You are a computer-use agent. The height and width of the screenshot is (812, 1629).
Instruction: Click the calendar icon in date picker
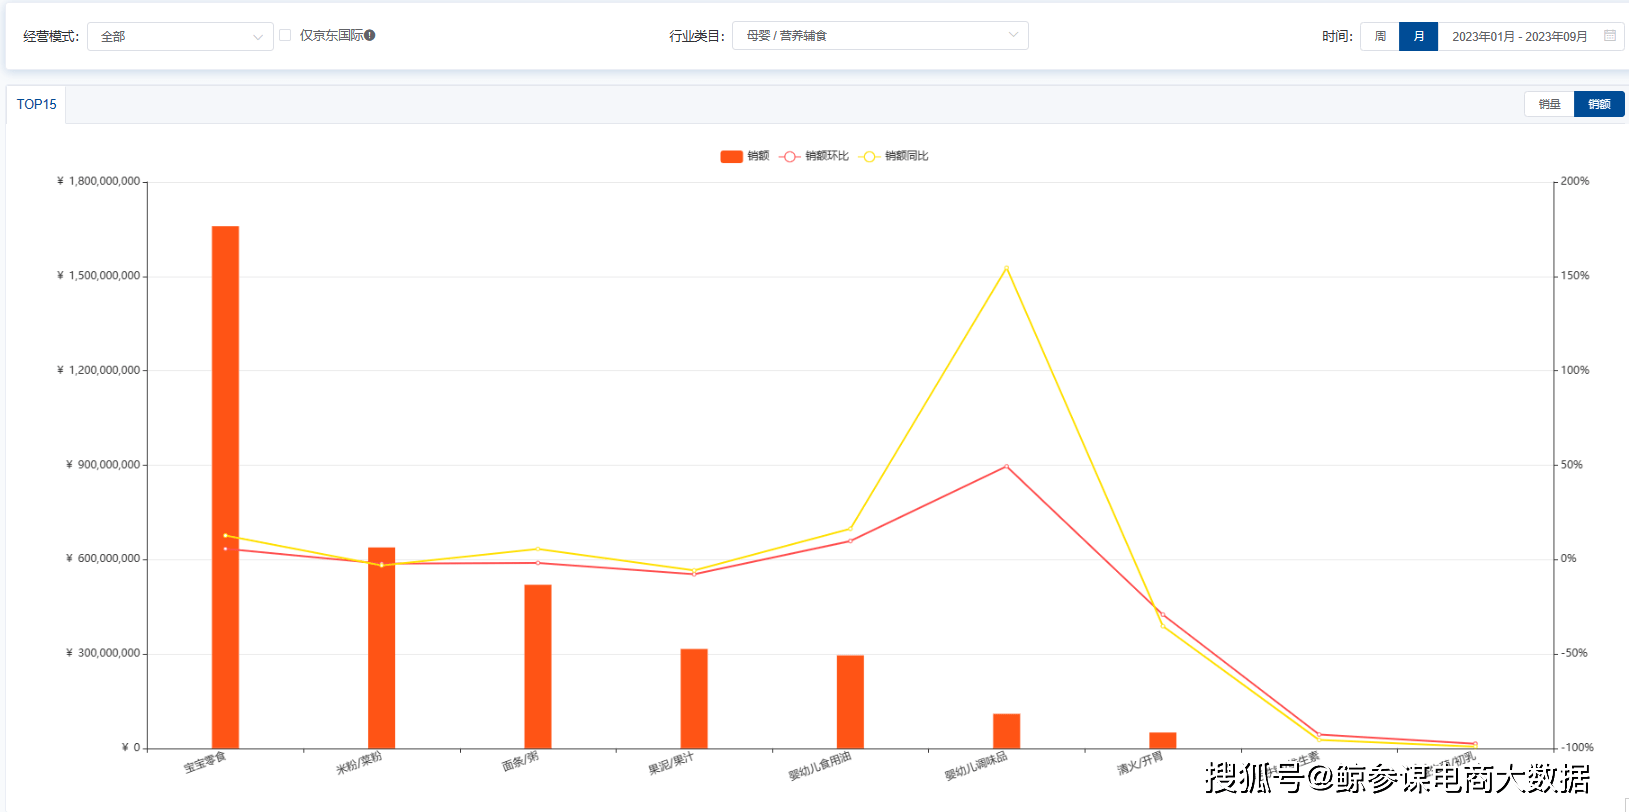pyautogui.click(x=1610, y=35)
